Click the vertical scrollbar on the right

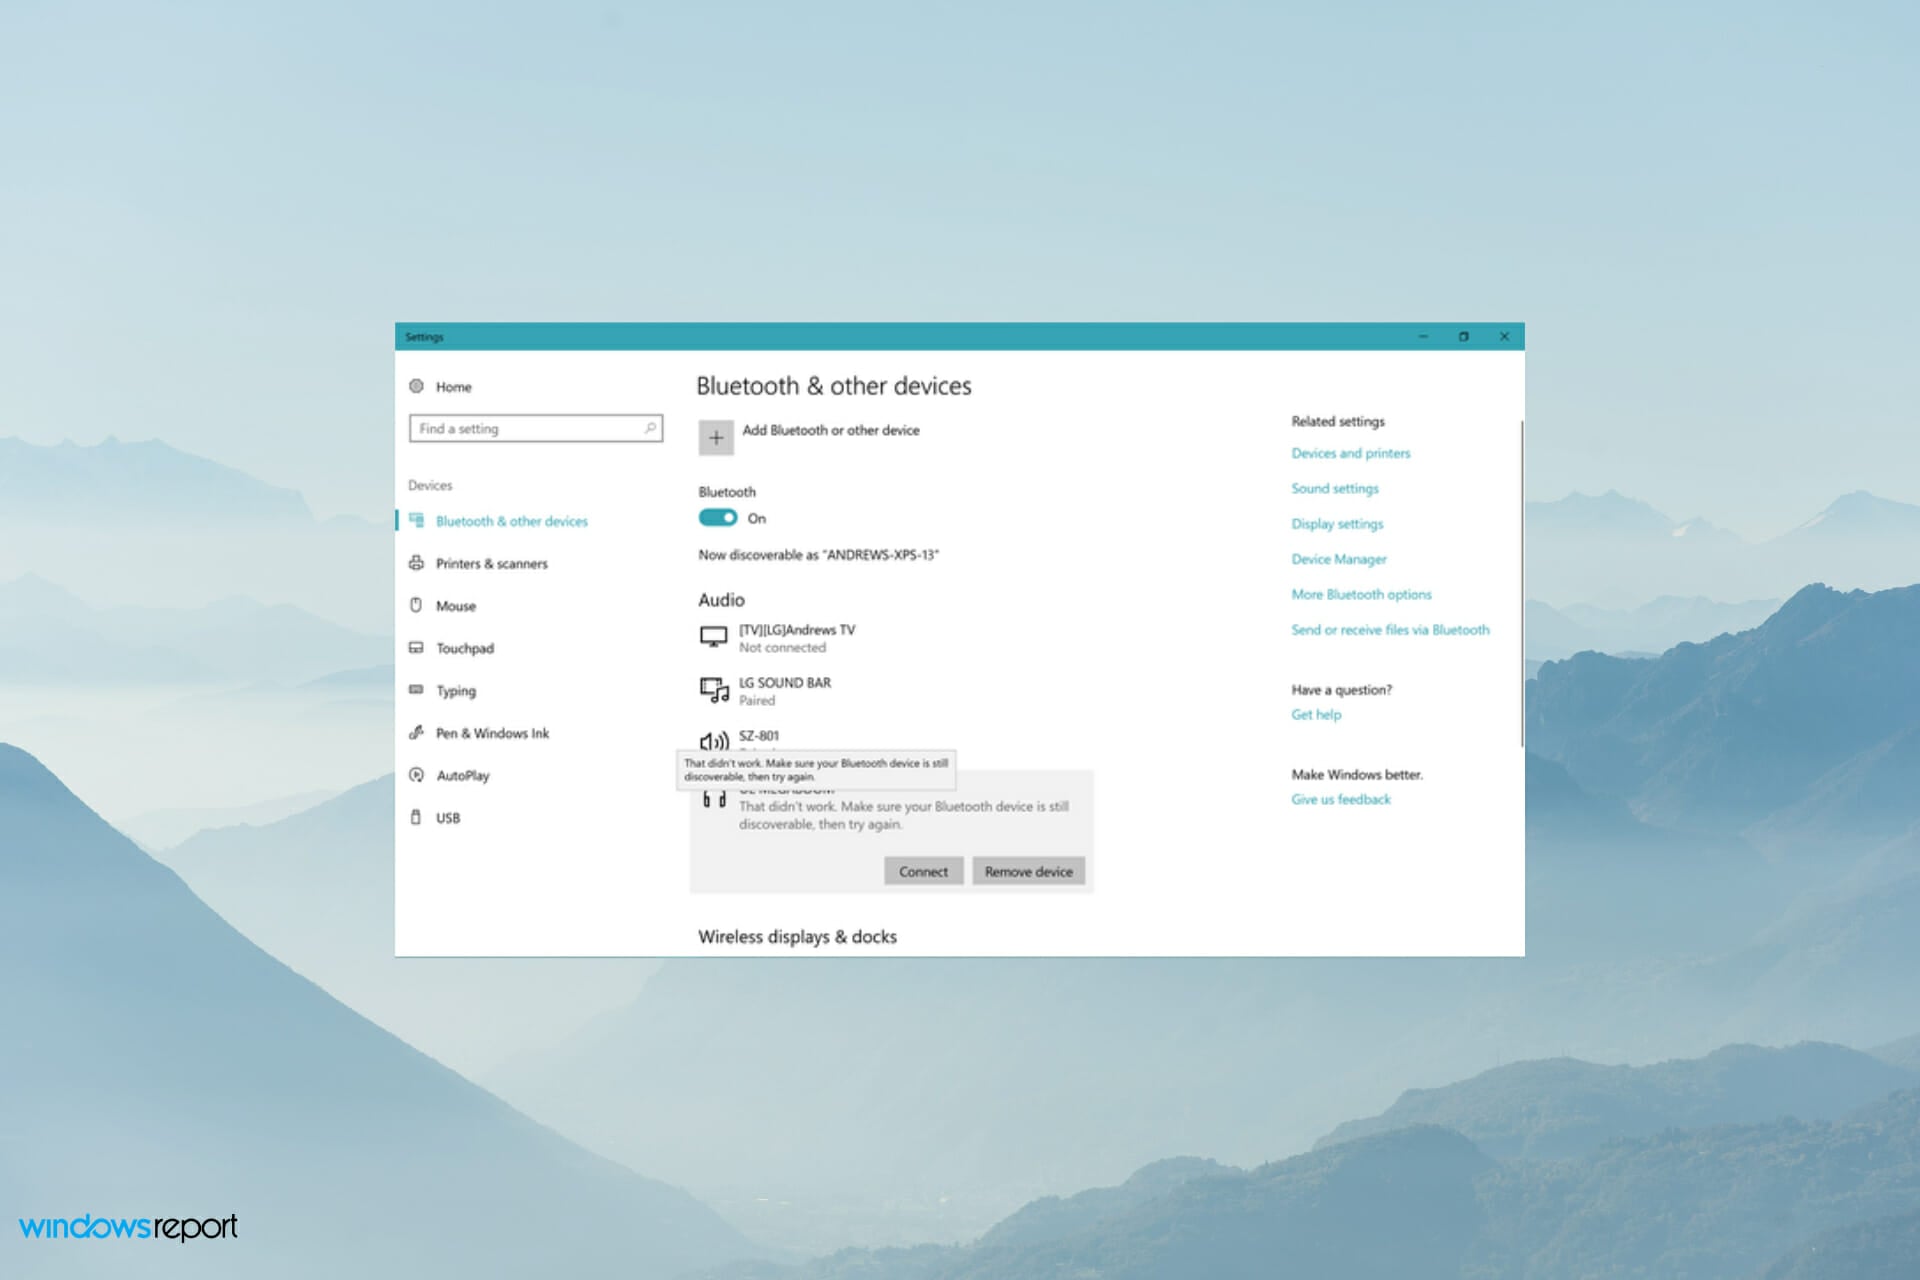(x=1521, y=584)
